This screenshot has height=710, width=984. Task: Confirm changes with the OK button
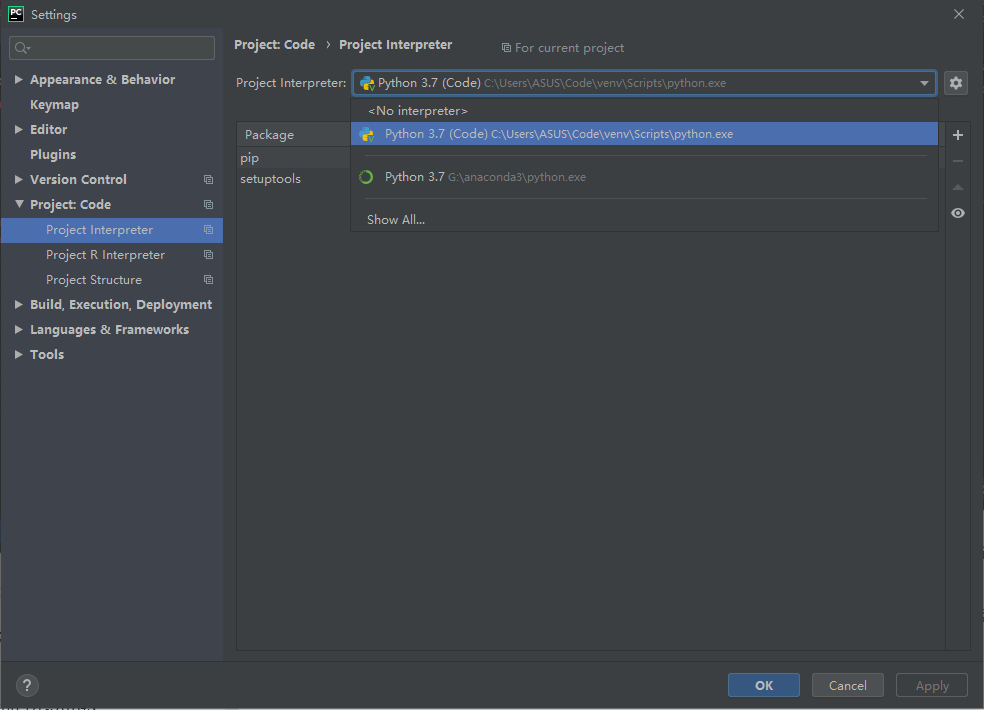[x=763, y=685]
